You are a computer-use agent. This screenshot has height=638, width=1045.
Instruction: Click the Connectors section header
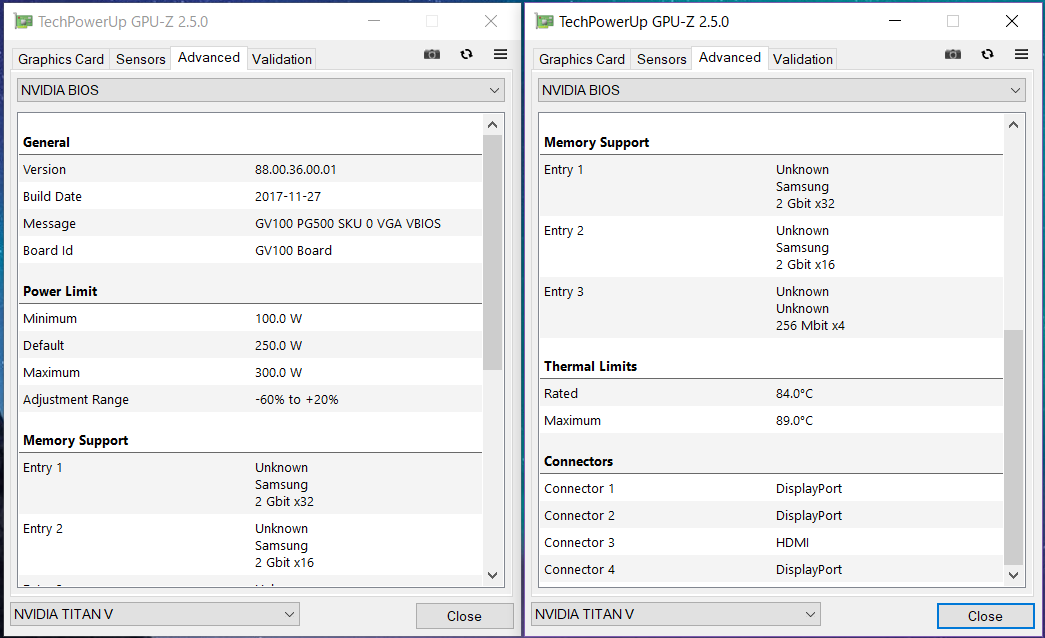coord(578,461)
